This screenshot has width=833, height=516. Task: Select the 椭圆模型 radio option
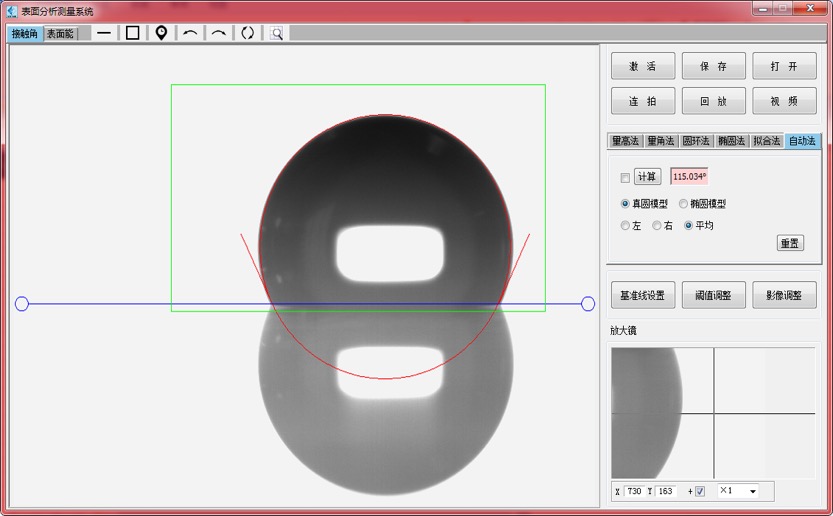684,204
